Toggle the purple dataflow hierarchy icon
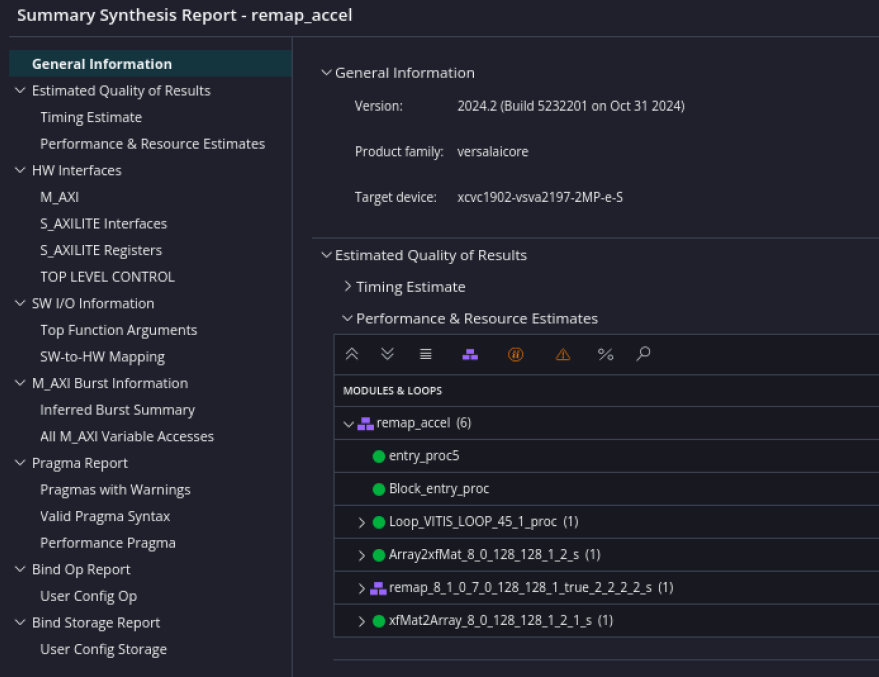 click(x=470, y=354)
